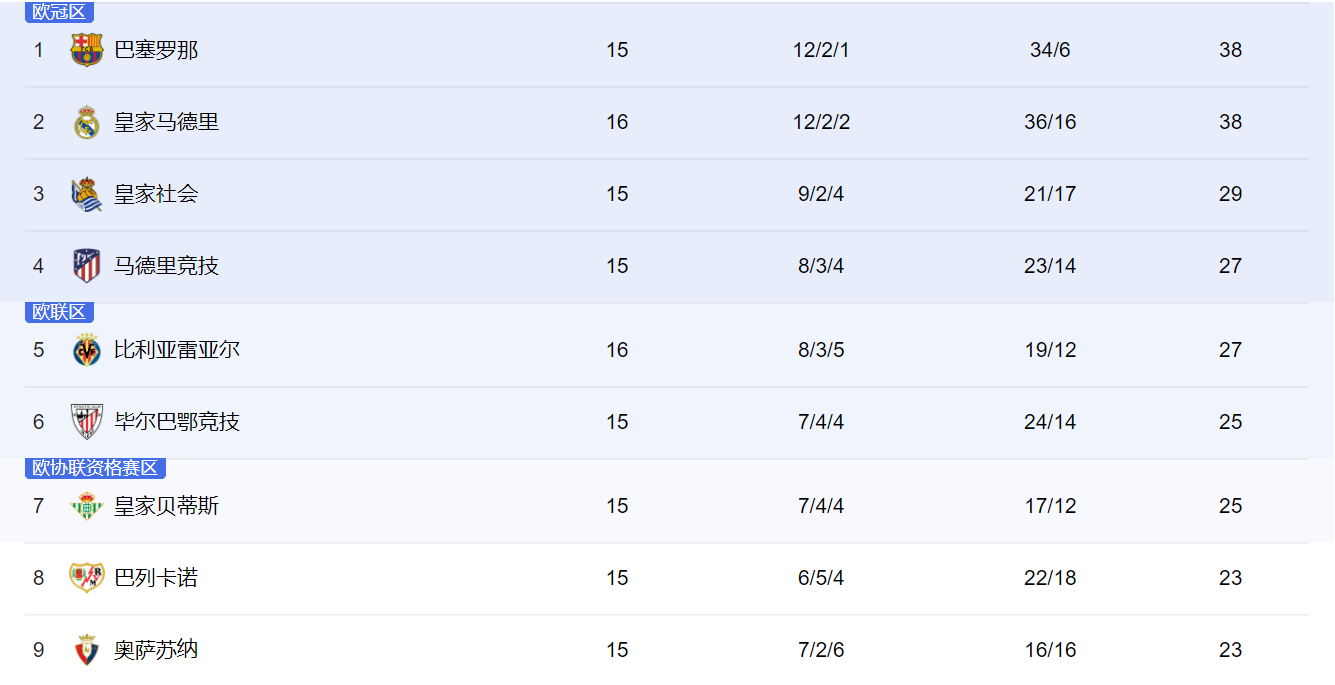Open team page for 皇家马德里

166,122
